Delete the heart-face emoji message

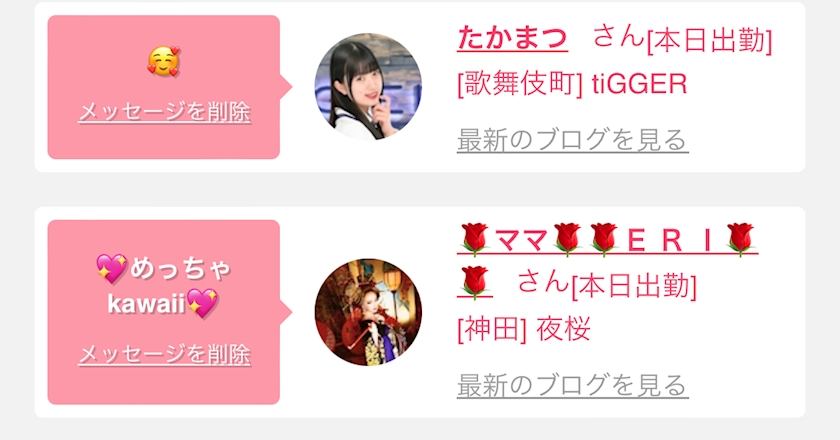(164, 112)
